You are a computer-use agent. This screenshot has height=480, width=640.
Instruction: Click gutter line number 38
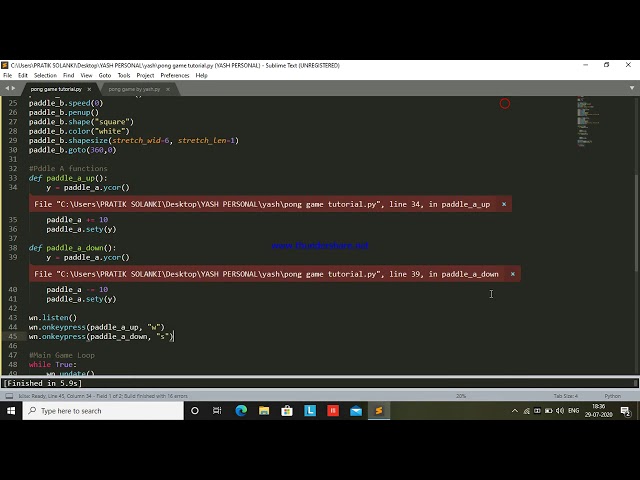click(x=13, y=248)
